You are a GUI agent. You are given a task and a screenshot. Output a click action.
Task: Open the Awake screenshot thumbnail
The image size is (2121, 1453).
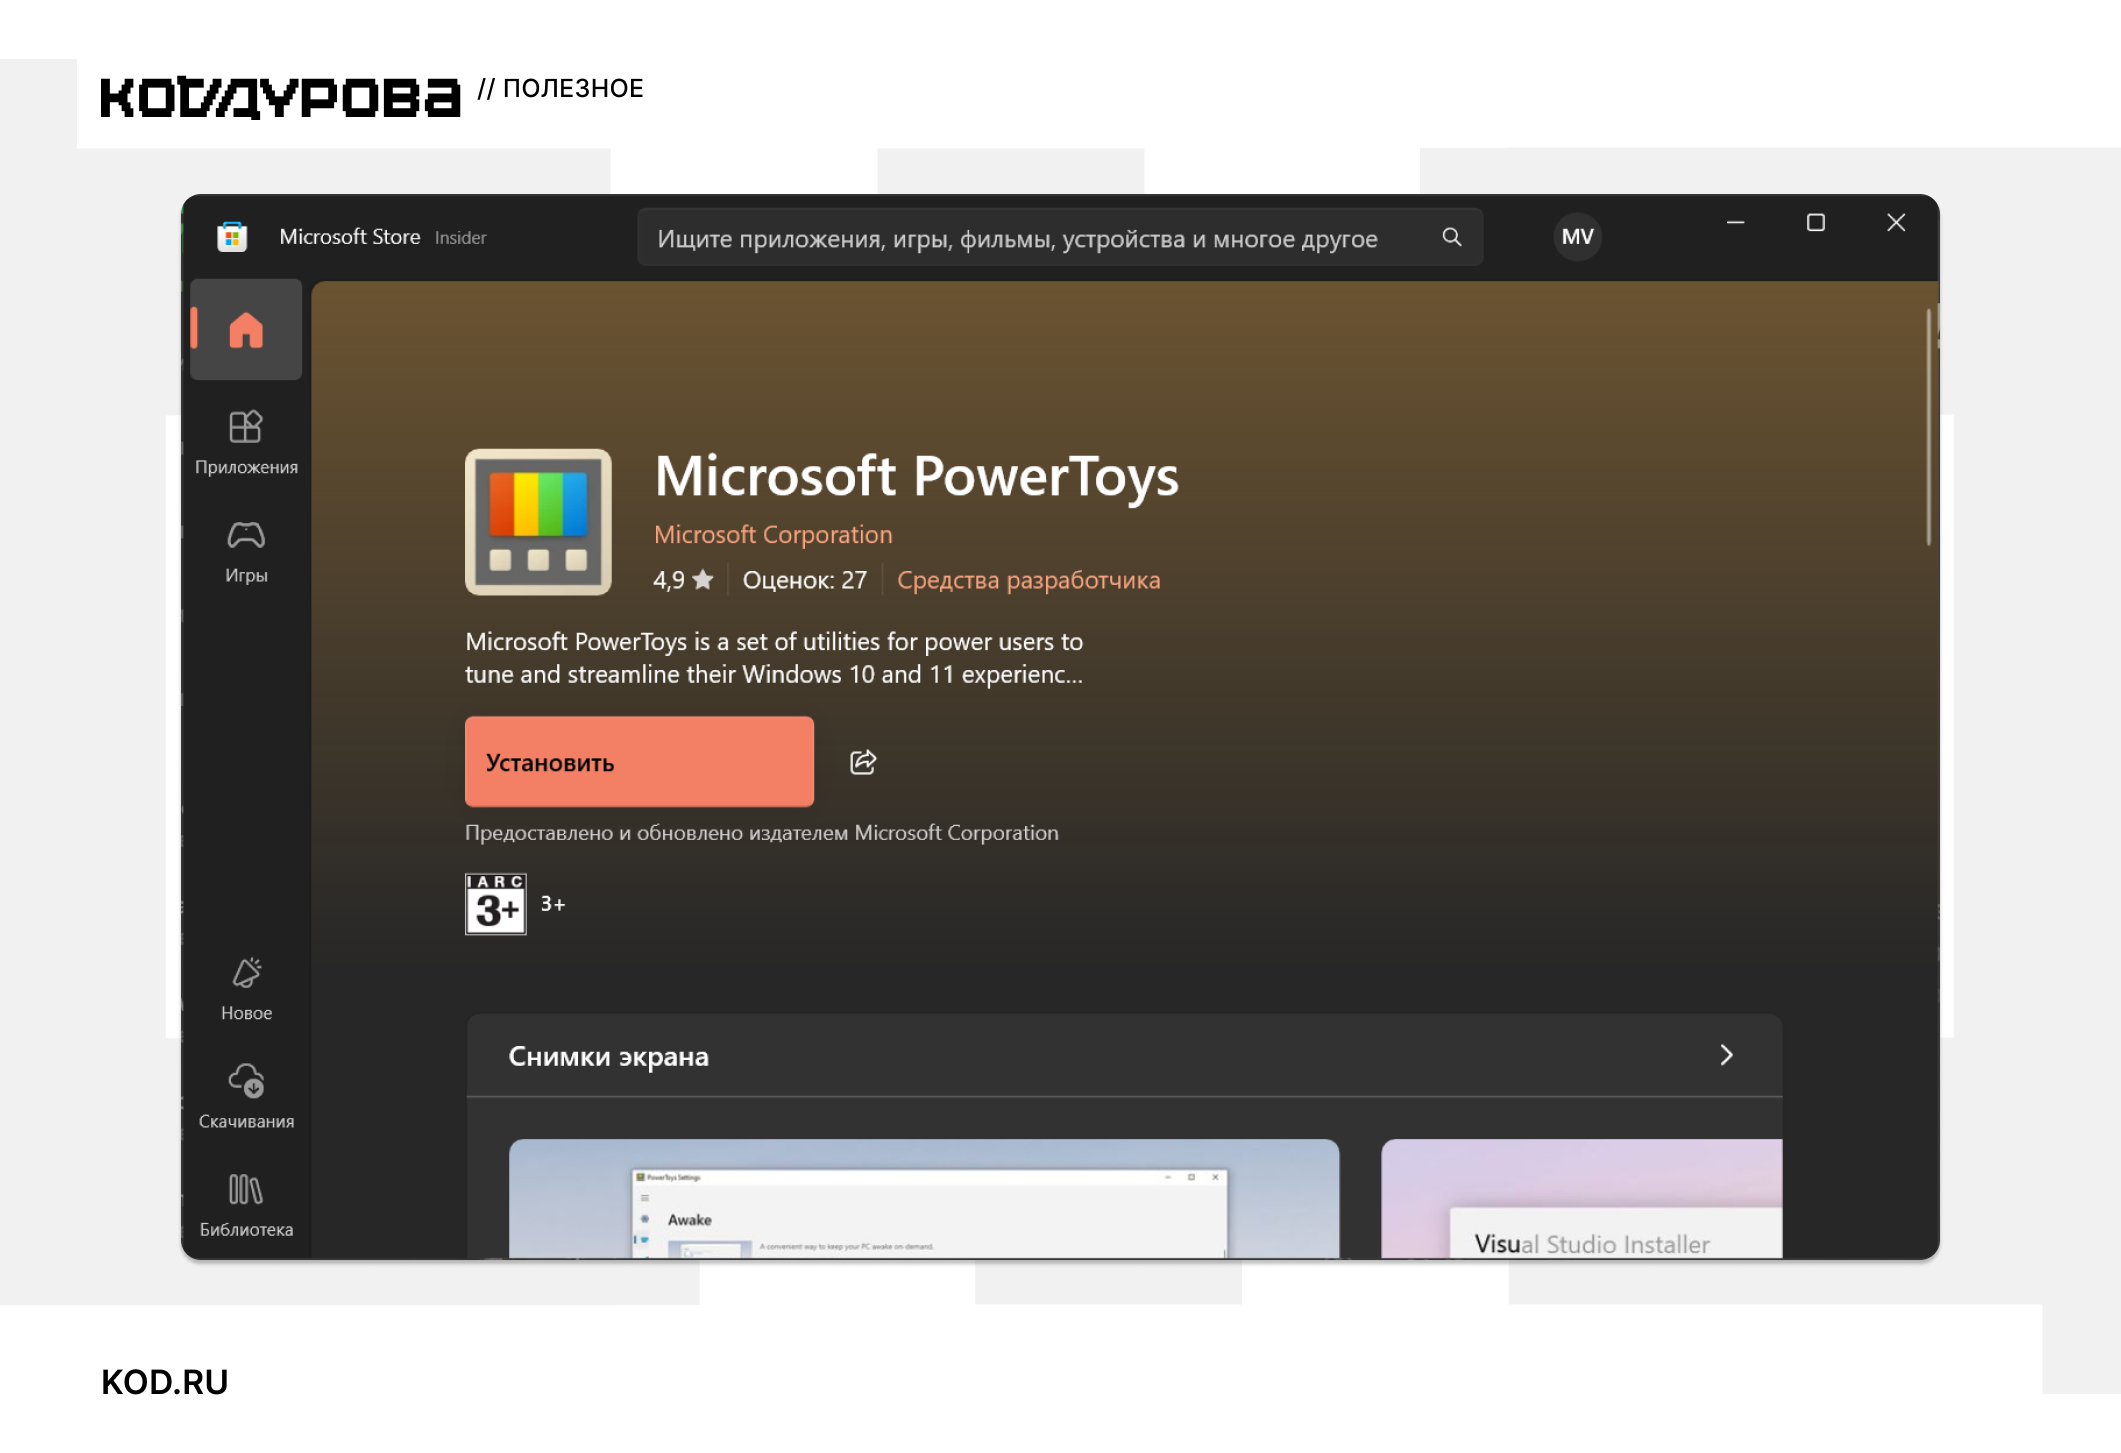point(924,1198)
